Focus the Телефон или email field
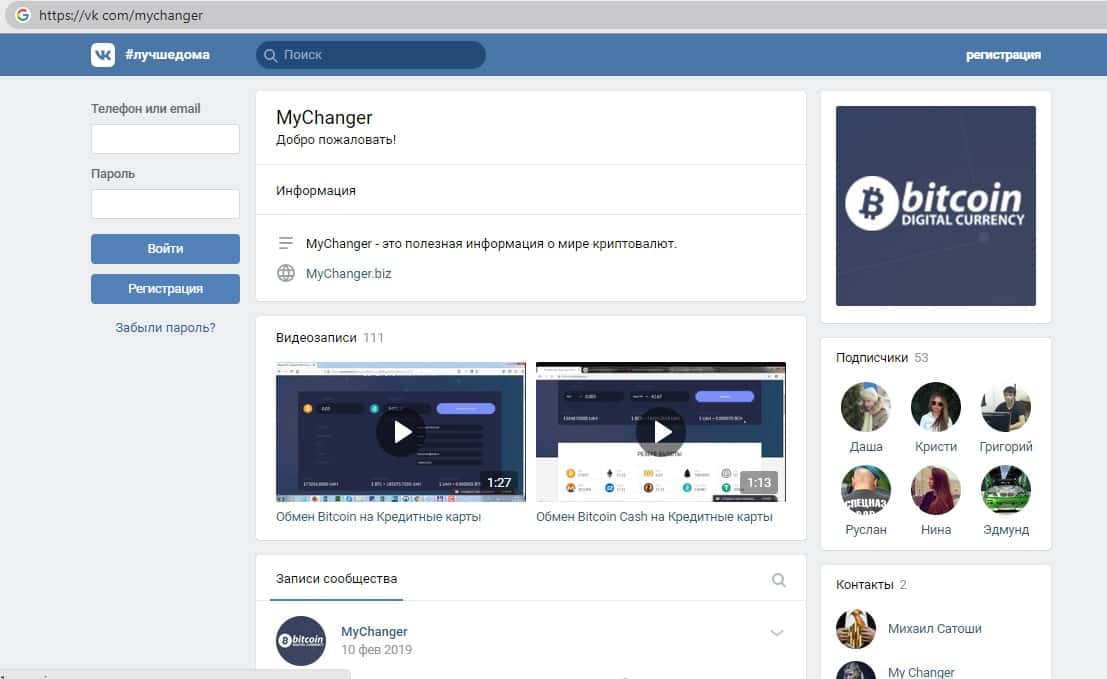 pyautogui.click(x=165, y=139)
